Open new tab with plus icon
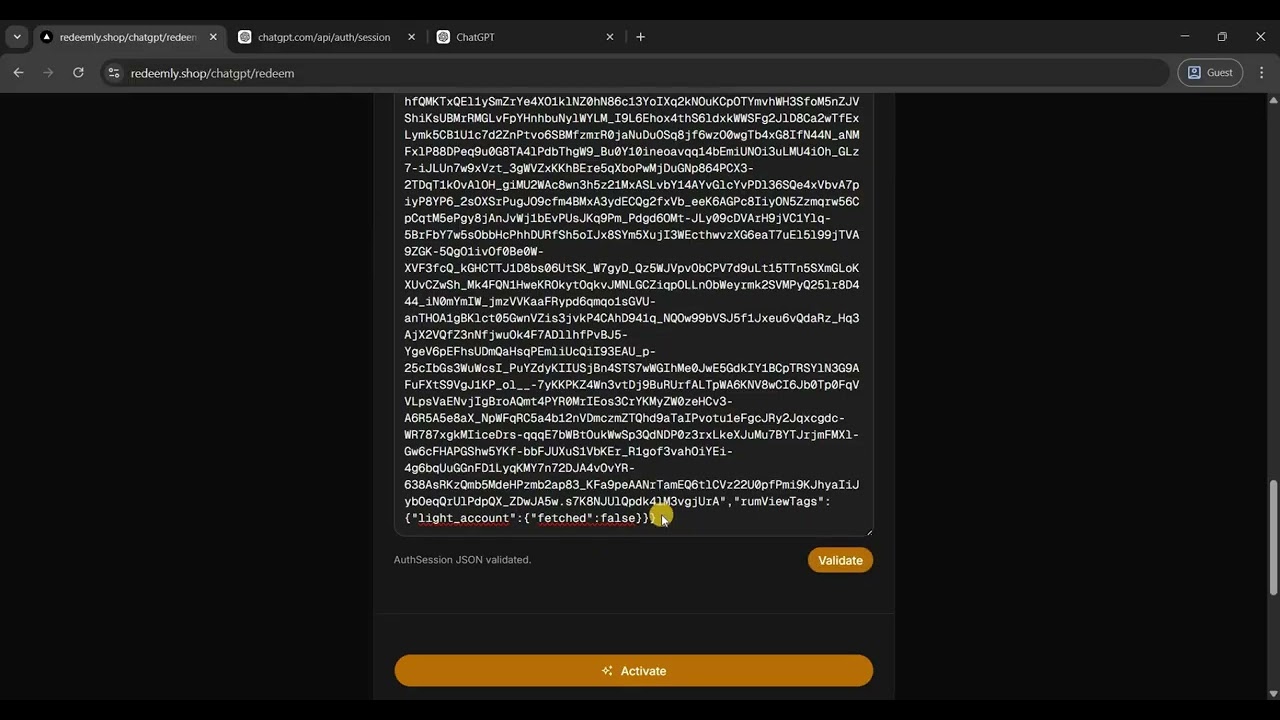Viewport: 1280px width, 720px height. click(640, 37)
